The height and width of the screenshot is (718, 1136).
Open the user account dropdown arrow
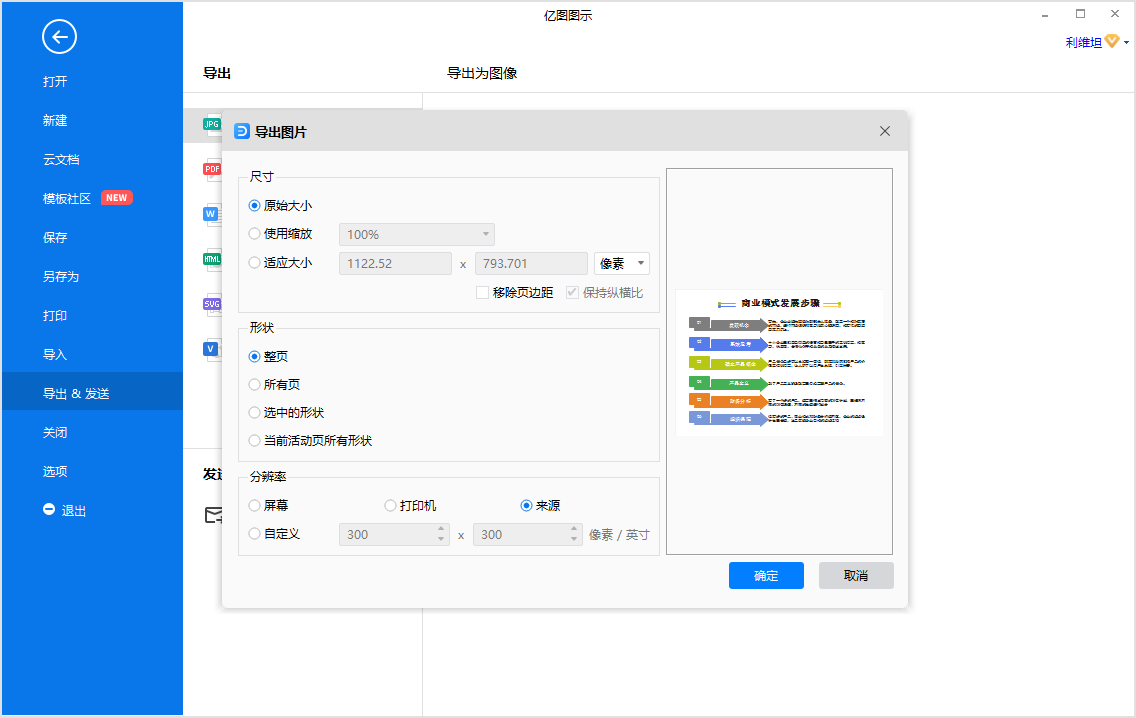click(x=1127, y=43)
